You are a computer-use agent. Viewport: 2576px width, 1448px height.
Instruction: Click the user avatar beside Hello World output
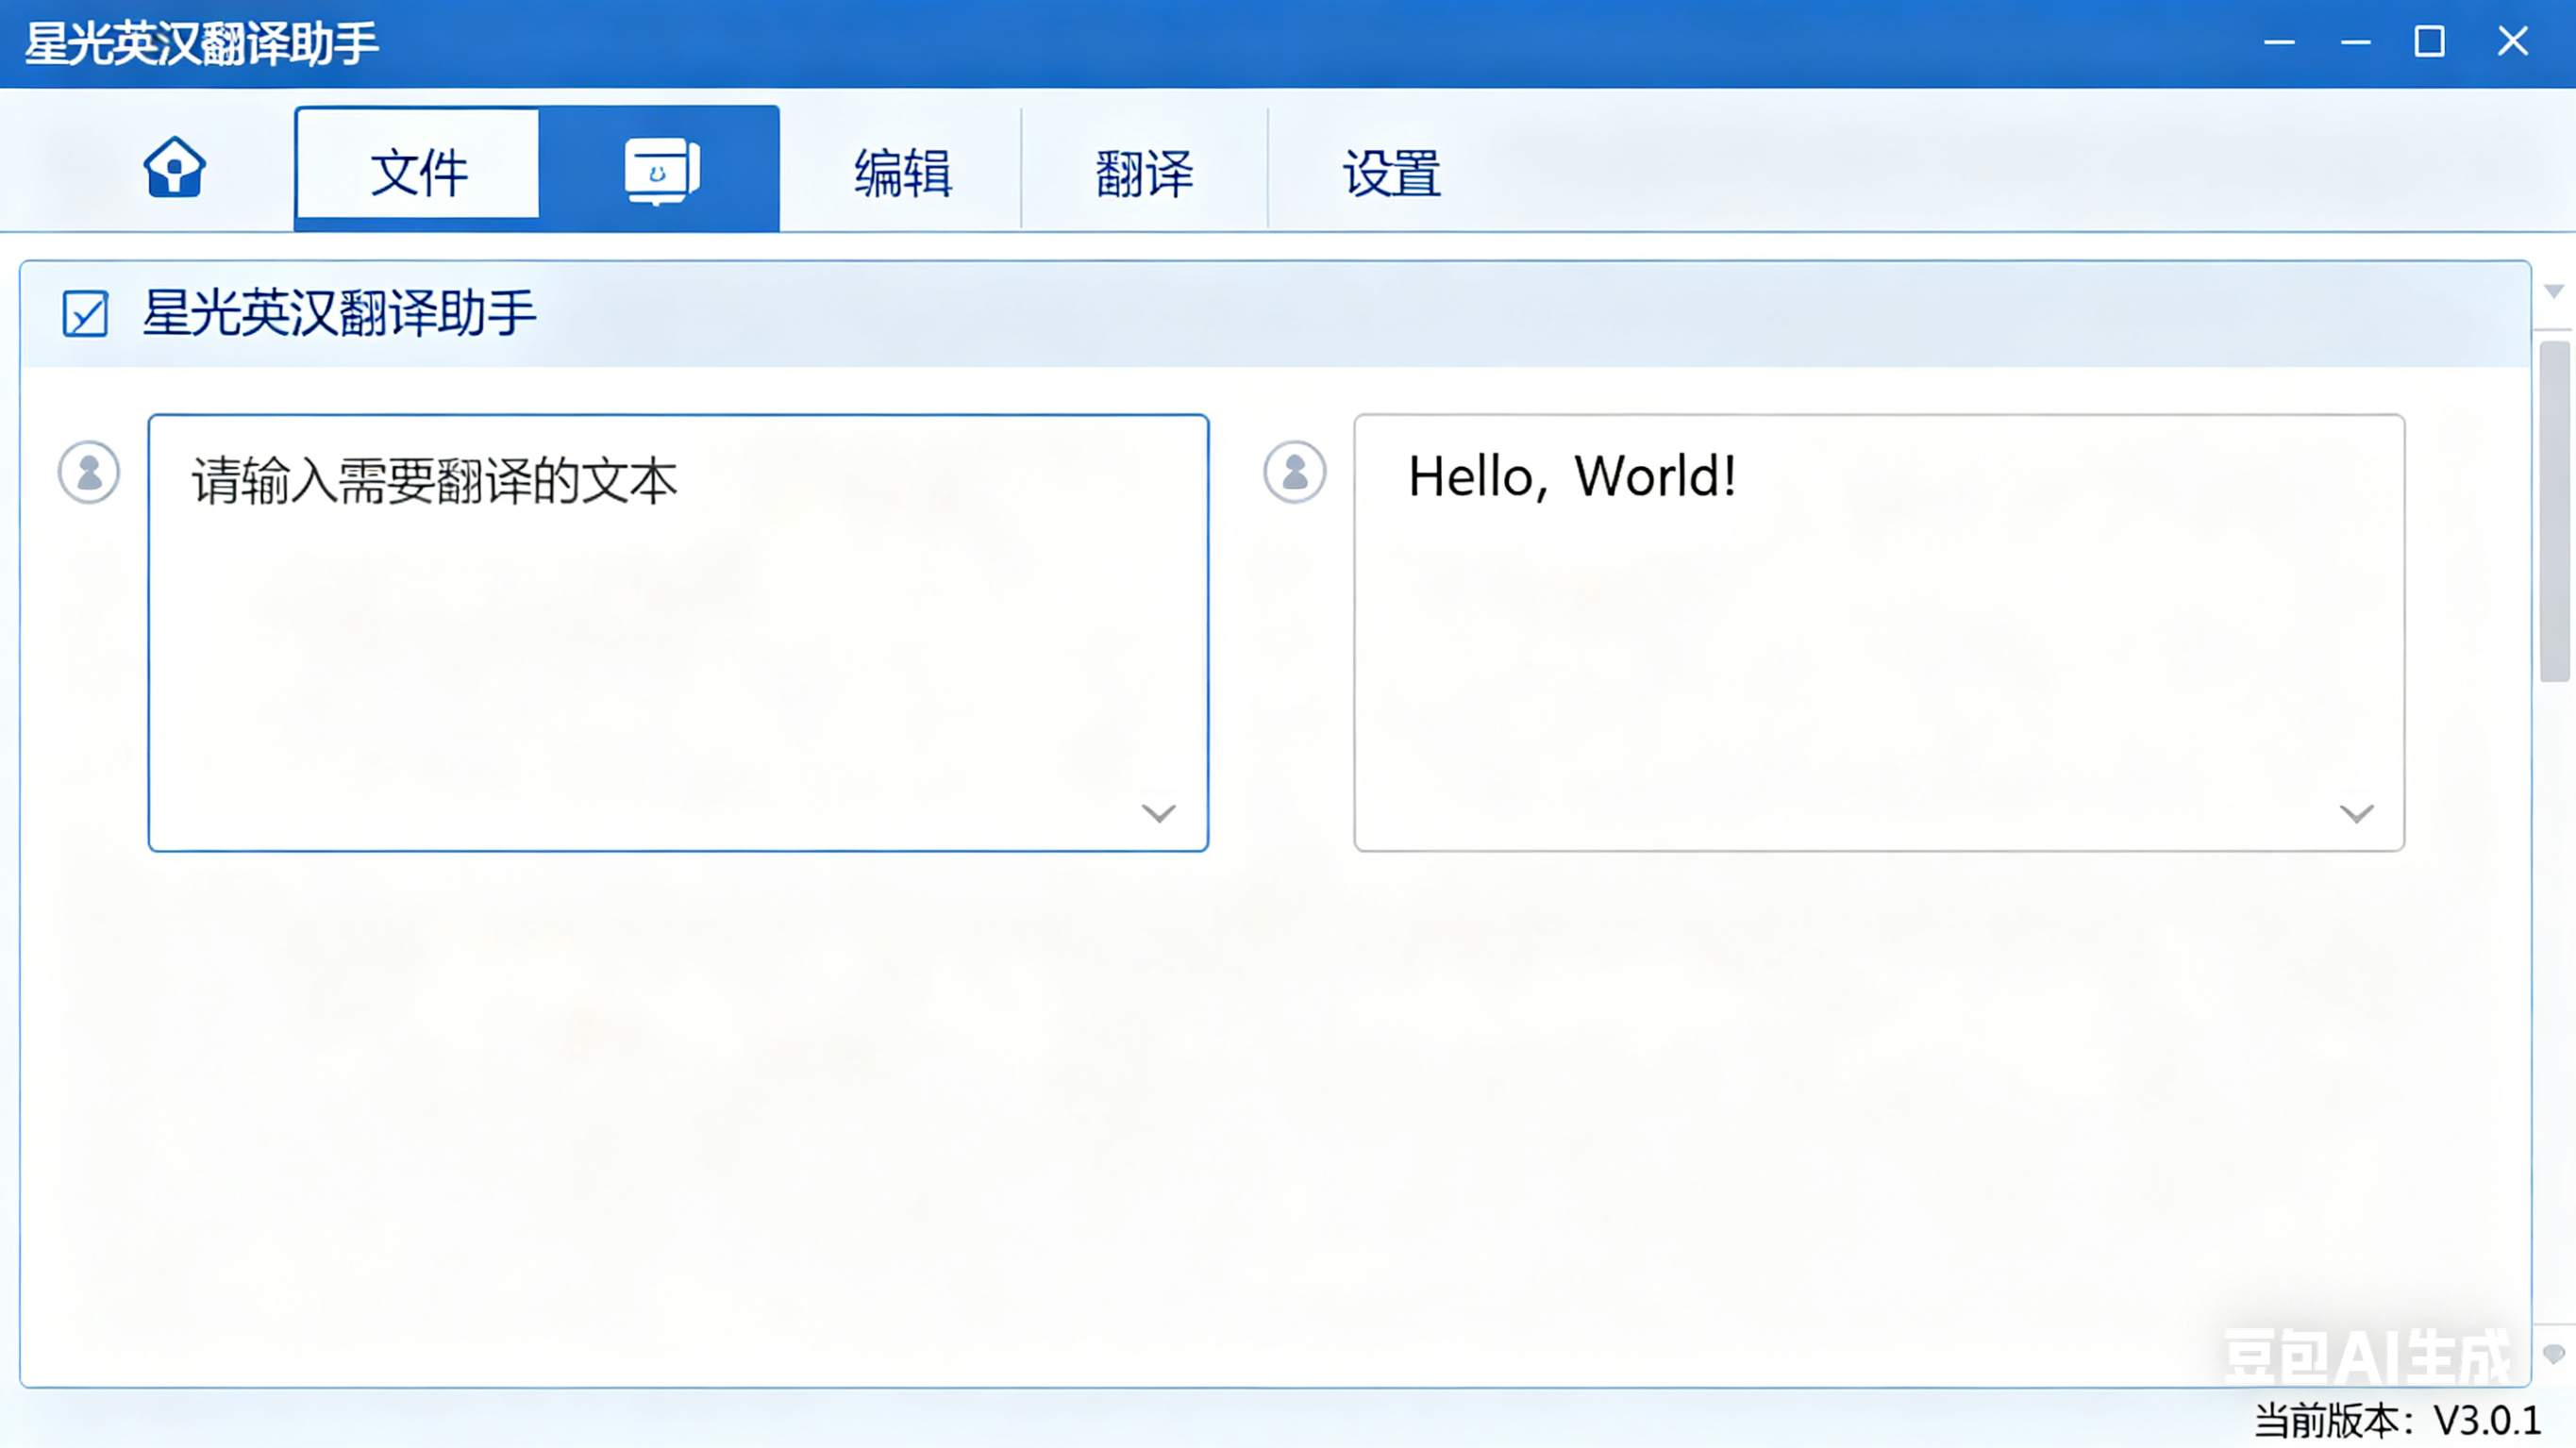pyautogui.click(x=1294, y=472)
